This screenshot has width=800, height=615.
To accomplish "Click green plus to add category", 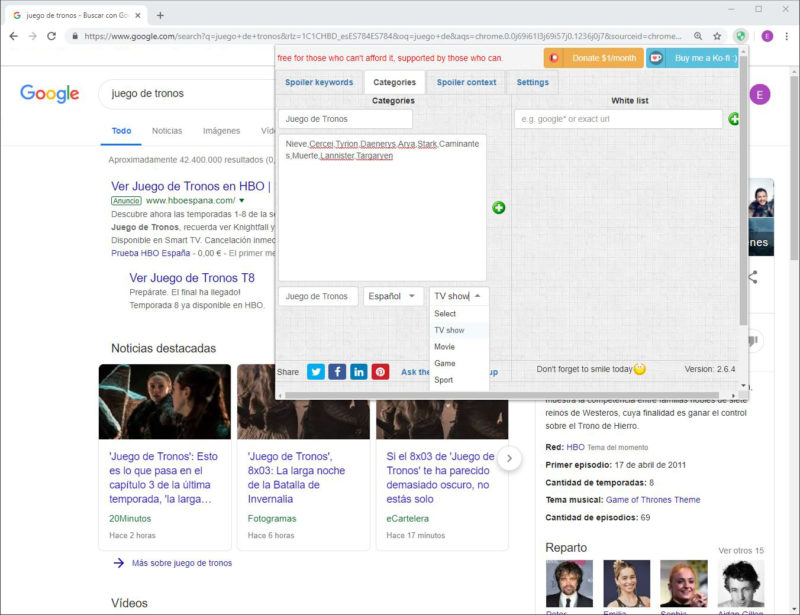I will pos(498,208).
